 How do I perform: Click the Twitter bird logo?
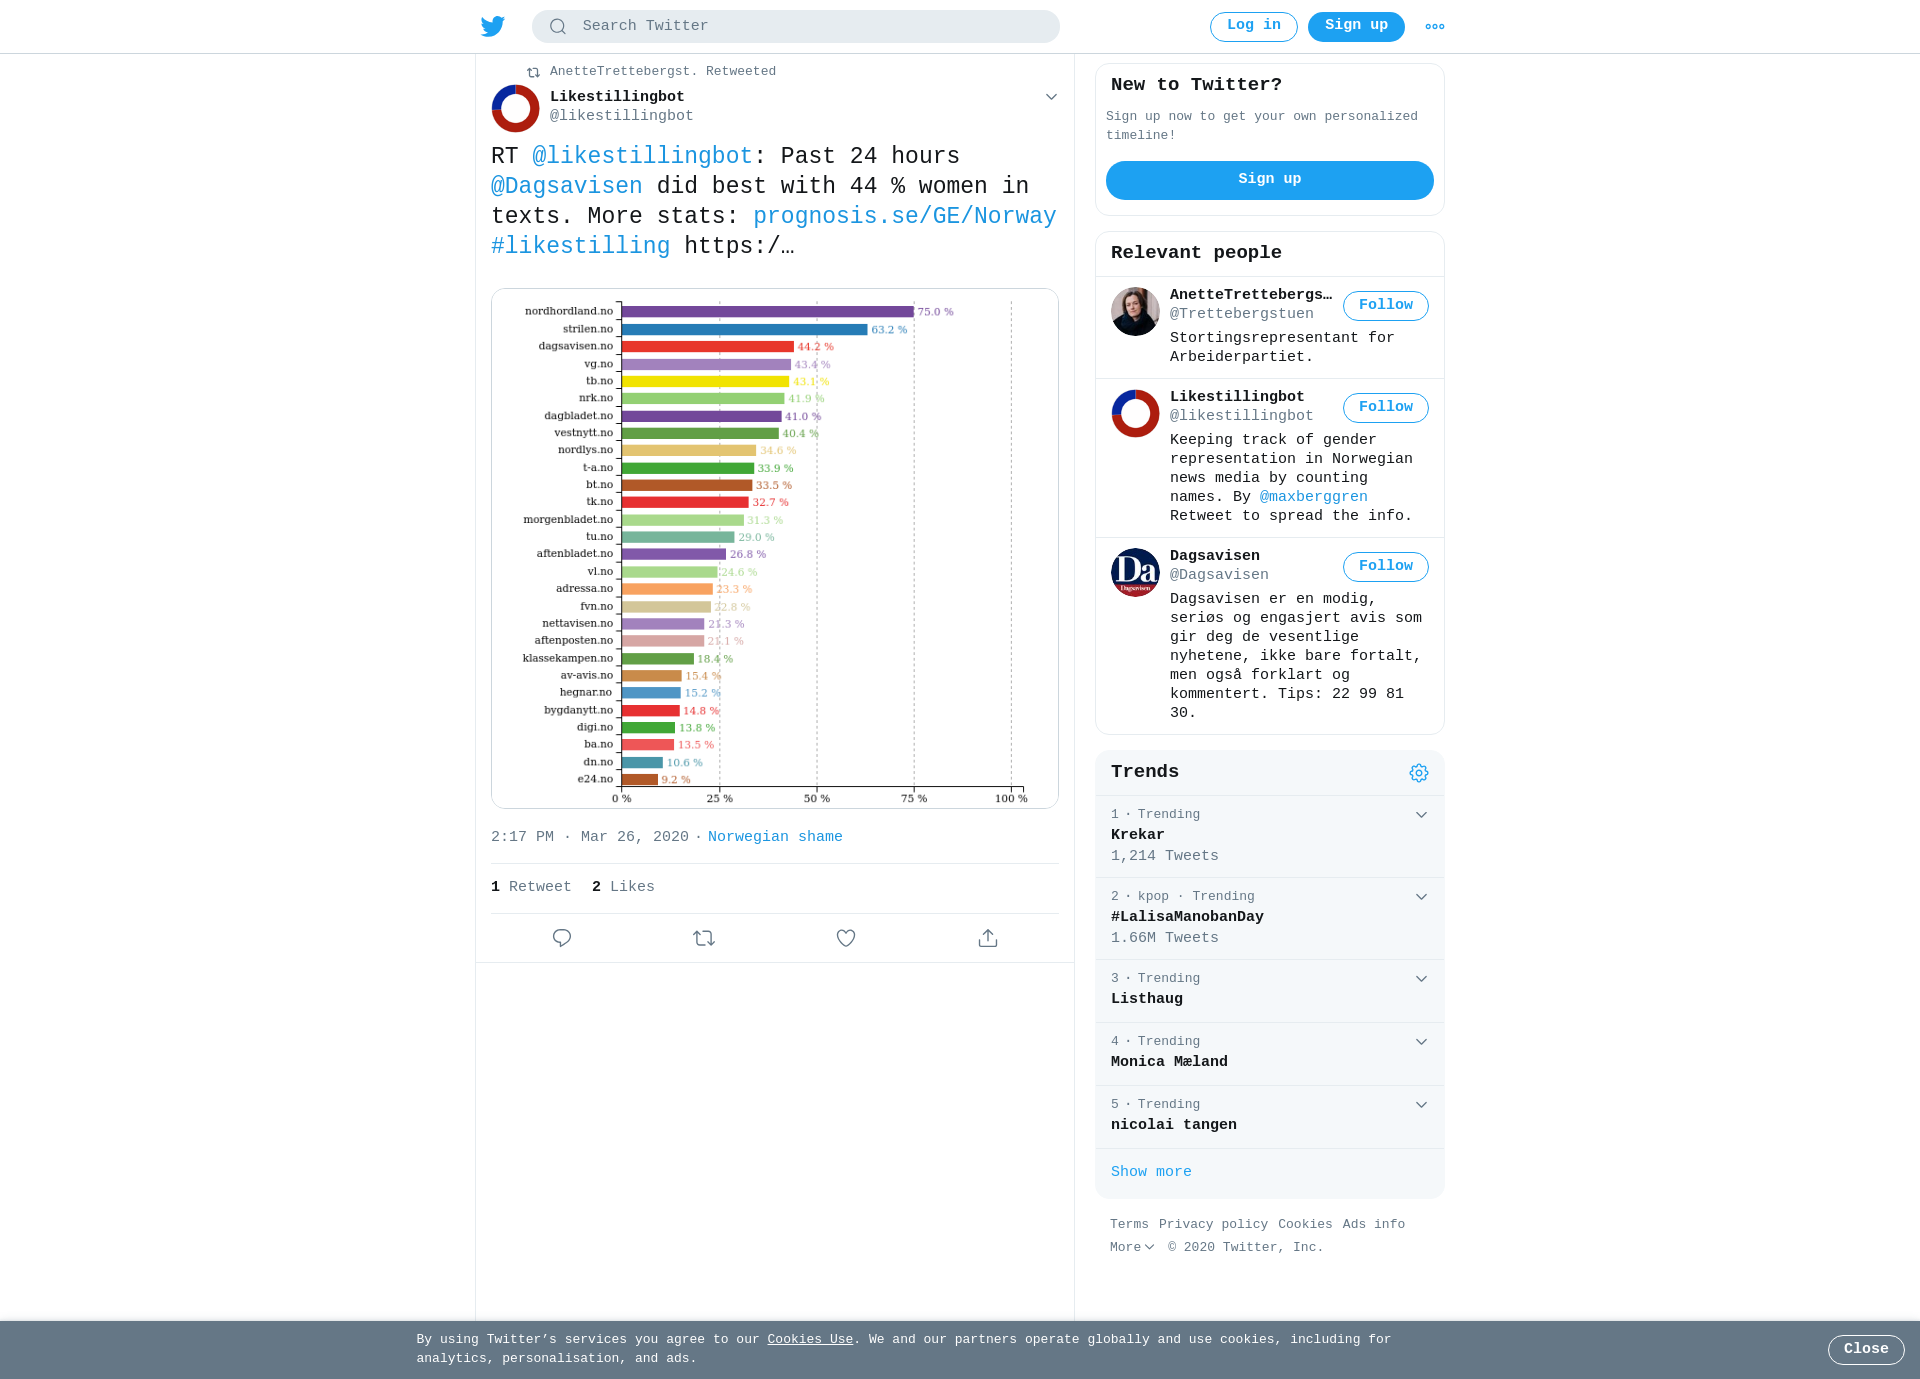[x=493, y=26]
